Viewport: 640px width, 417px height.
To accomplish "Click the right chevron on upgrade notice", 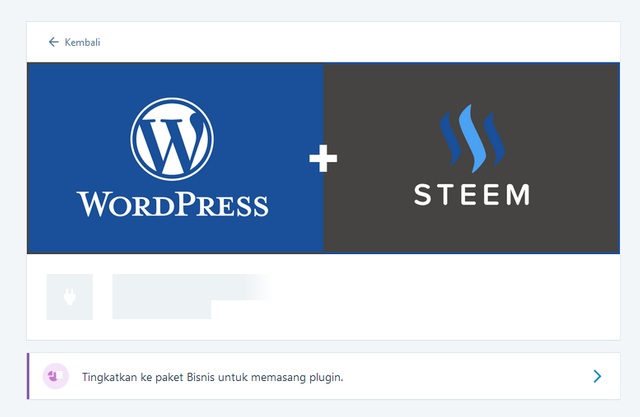I will pyautogui.click(x=597, y=376).
